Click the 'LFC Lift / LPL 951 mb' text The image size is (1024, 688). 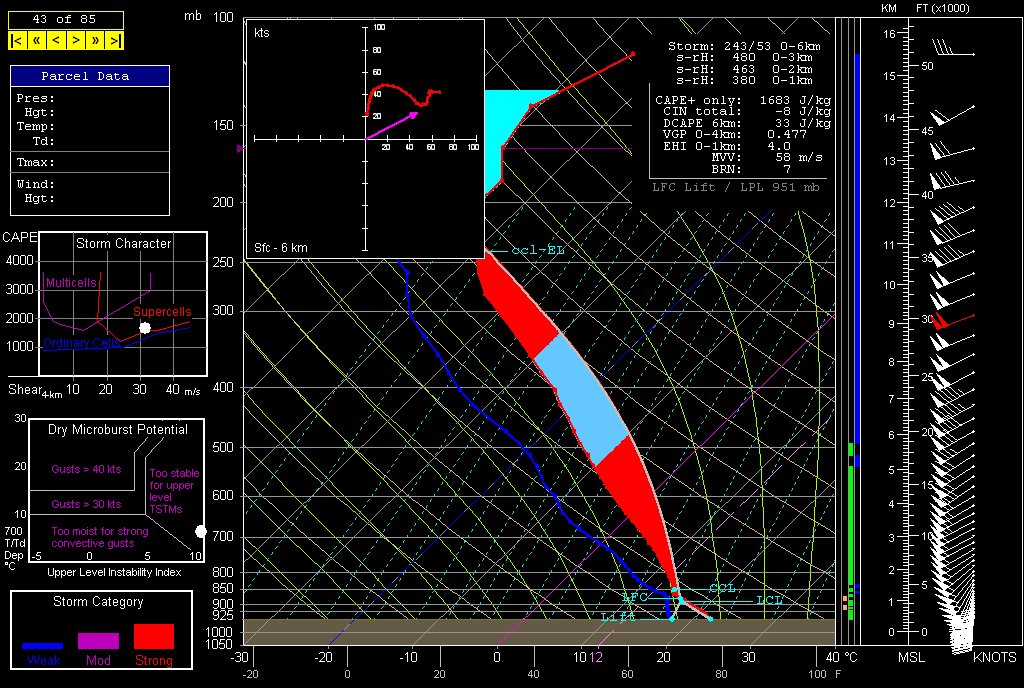[x=735, y=186]
